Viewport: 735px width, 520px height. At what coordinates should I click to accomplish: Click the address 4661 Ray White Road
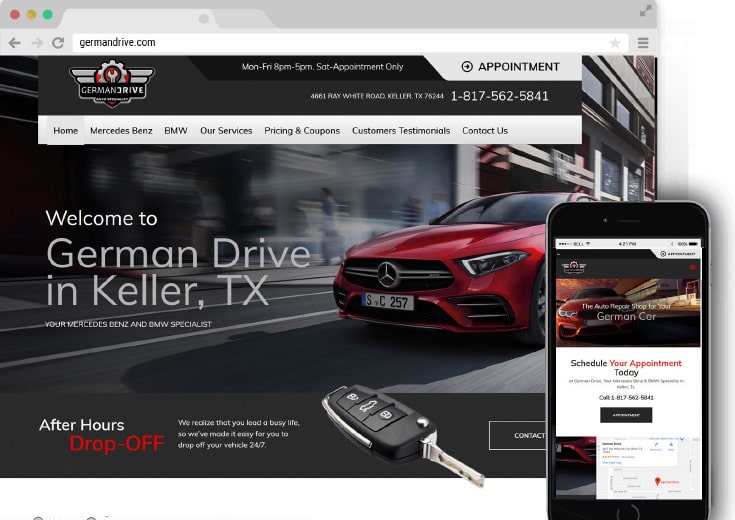[376, 96]
